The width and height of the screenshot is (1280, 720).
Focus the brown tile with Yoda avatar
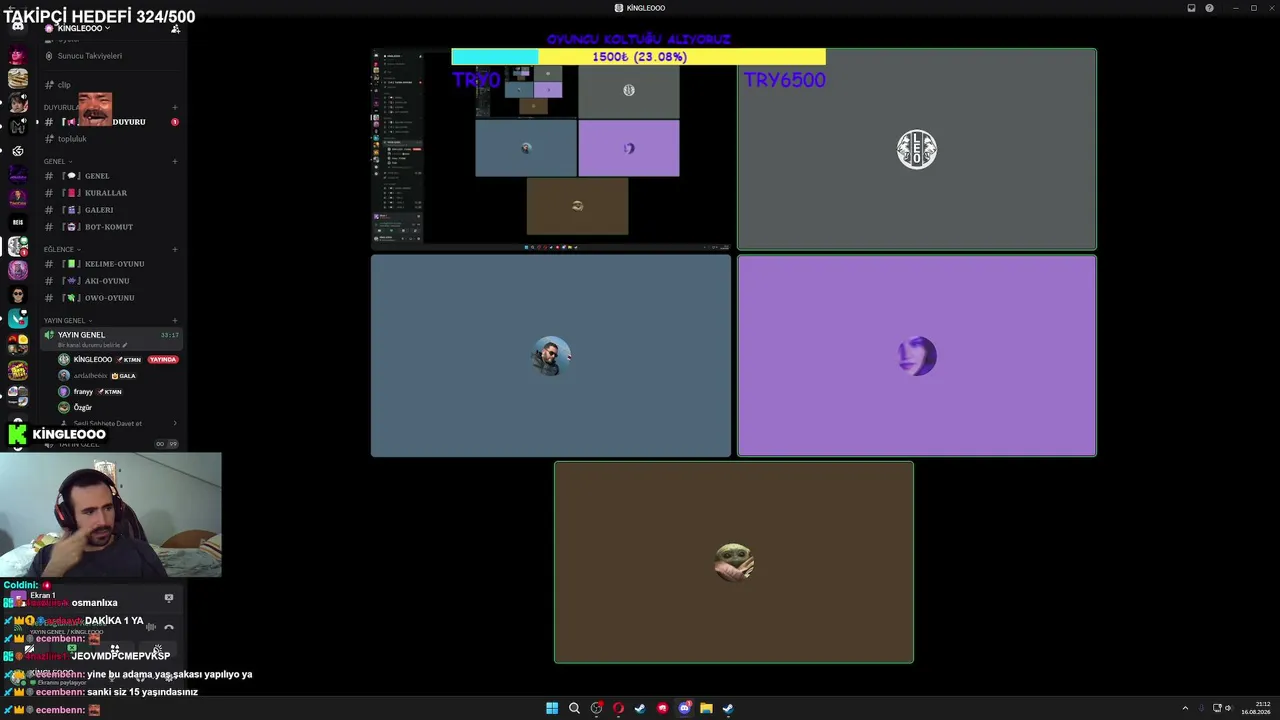pyautogui.click(x=734, y=562)
